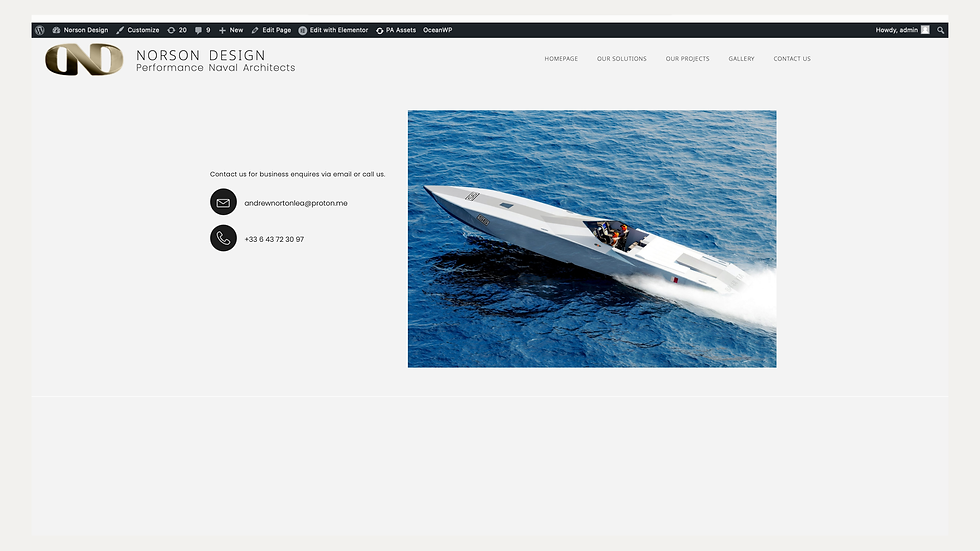This screenshot has width=980, height=551.
Task: Click Edit with Elementor
Action: [x=333, y=30]
